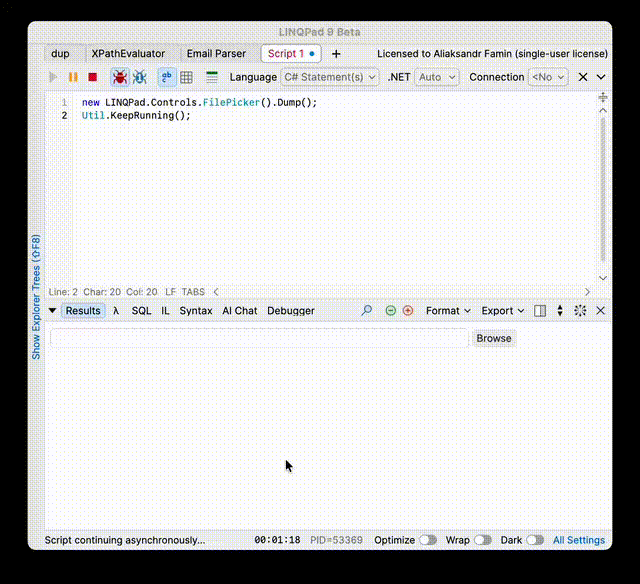Toggle the blue bug break-on-exceptions icon
This screenshot has height=584, width=640.
tap(140, 77)
